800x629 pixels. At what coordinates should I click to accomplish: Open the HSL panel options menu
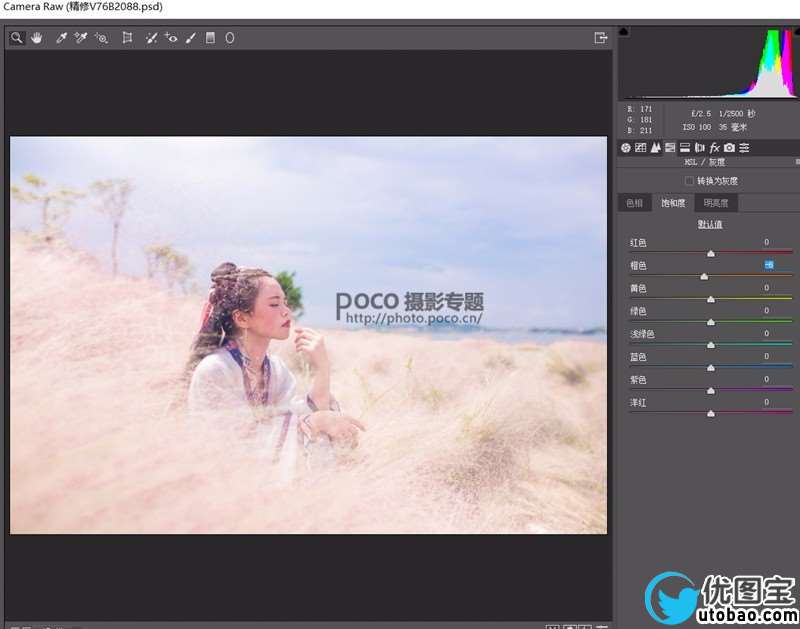coord(797,162)
